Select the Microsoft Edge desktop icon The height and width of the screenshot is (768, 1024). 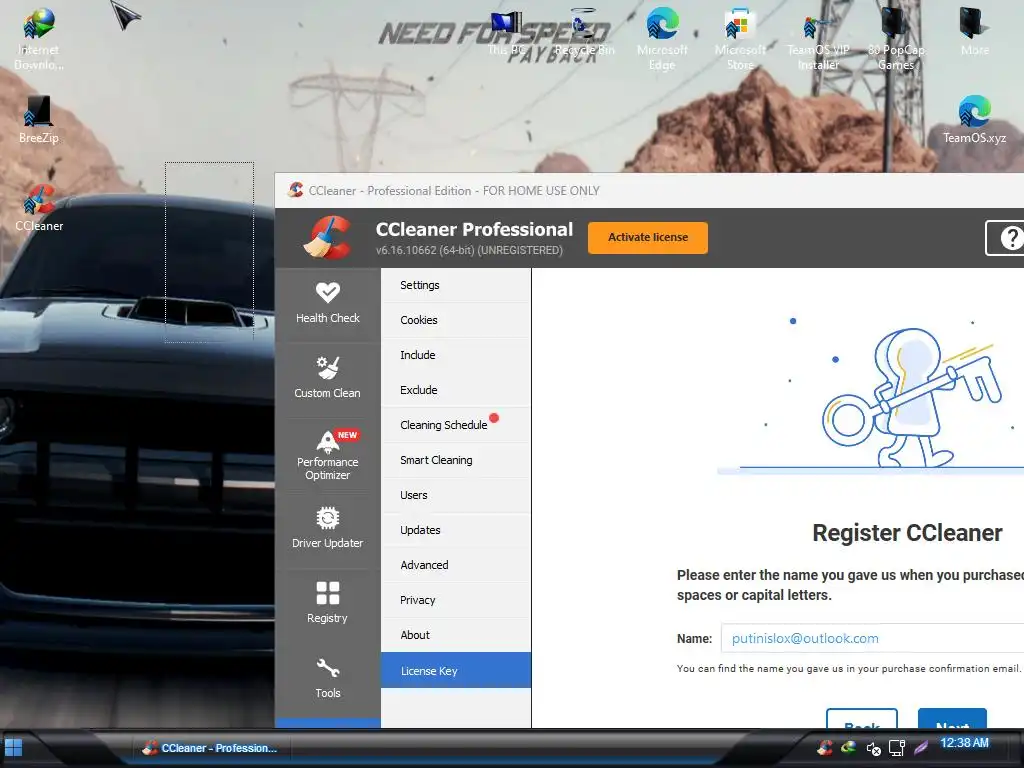pyautogui.click(x=662, y=38)
